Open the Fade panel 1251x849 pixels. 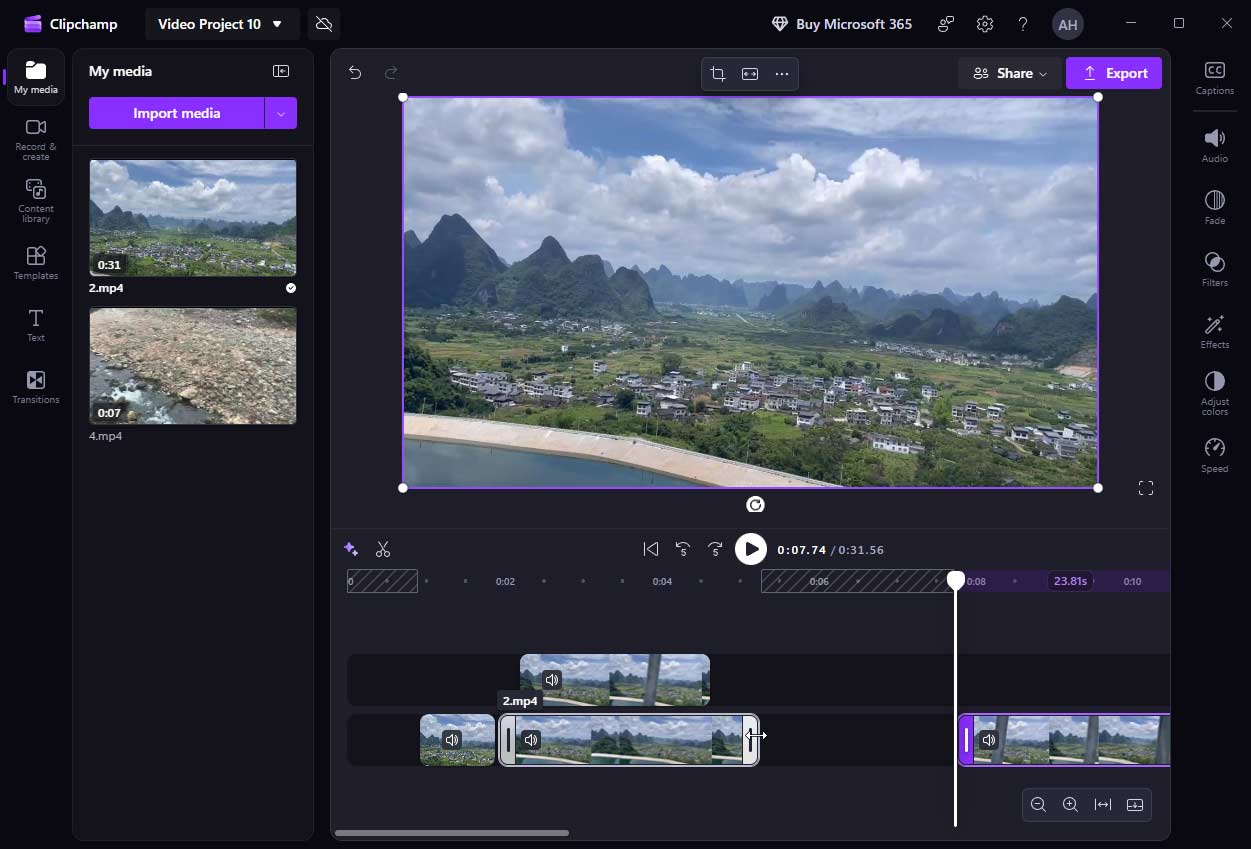(1213, 206)
